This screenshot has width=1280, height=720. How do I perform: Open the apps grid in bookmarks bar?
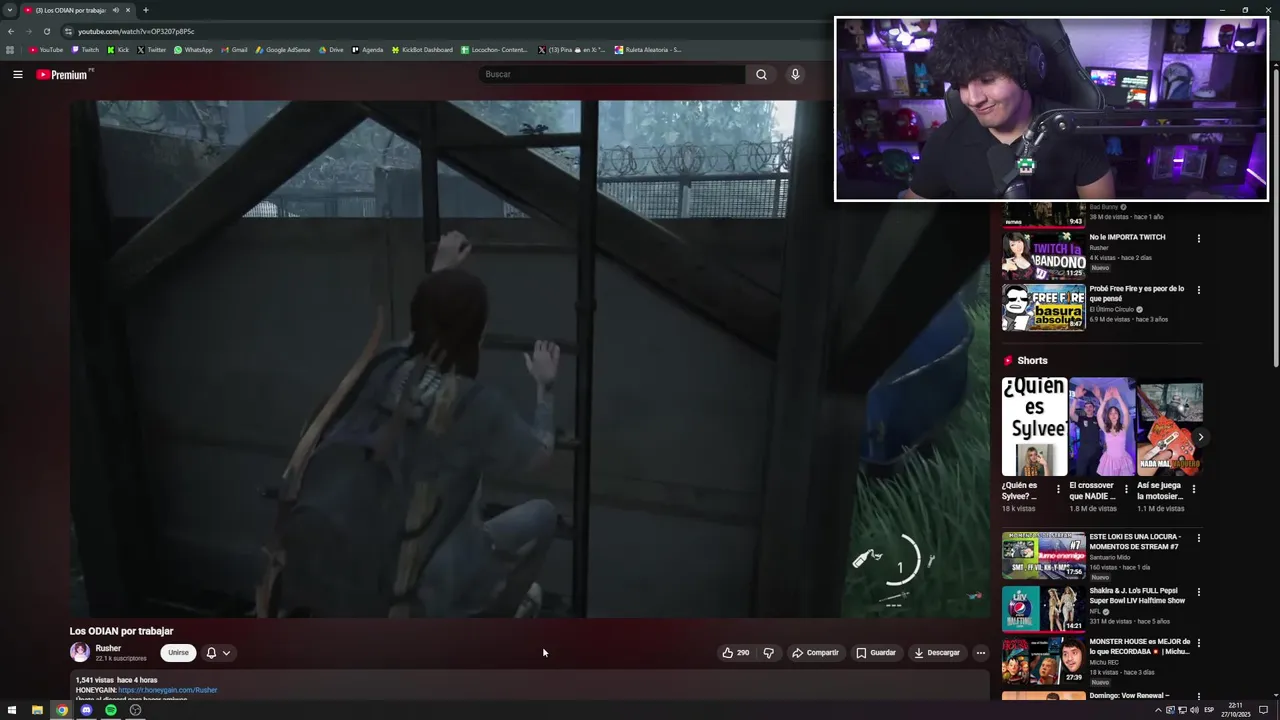point(10,50)
